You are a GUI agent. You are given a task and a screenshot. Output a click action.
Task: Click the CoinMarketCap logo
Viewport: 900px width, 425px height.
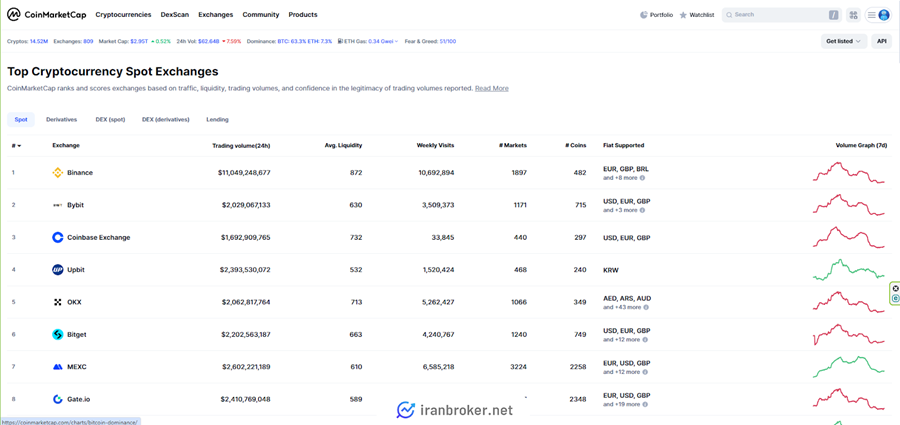coord(46,15)
